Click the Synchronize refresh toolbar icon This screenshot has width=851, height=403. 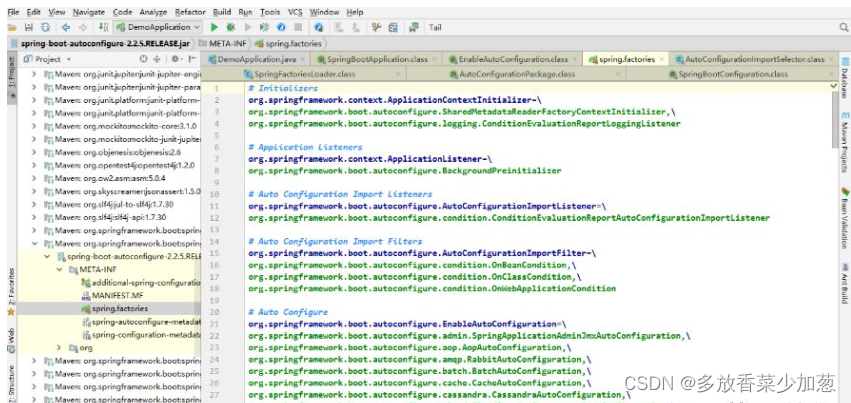click(x=46, y=27)
